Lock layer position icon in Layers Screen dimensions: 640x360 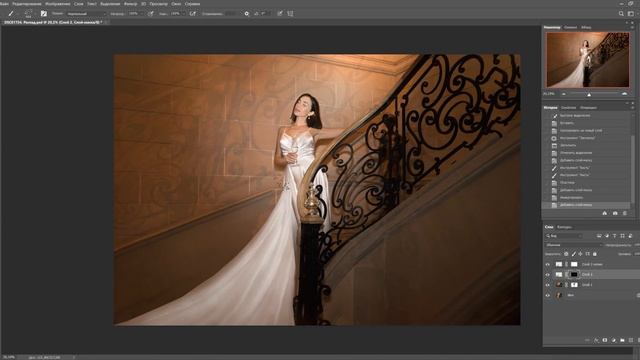(x=580, y=254)
